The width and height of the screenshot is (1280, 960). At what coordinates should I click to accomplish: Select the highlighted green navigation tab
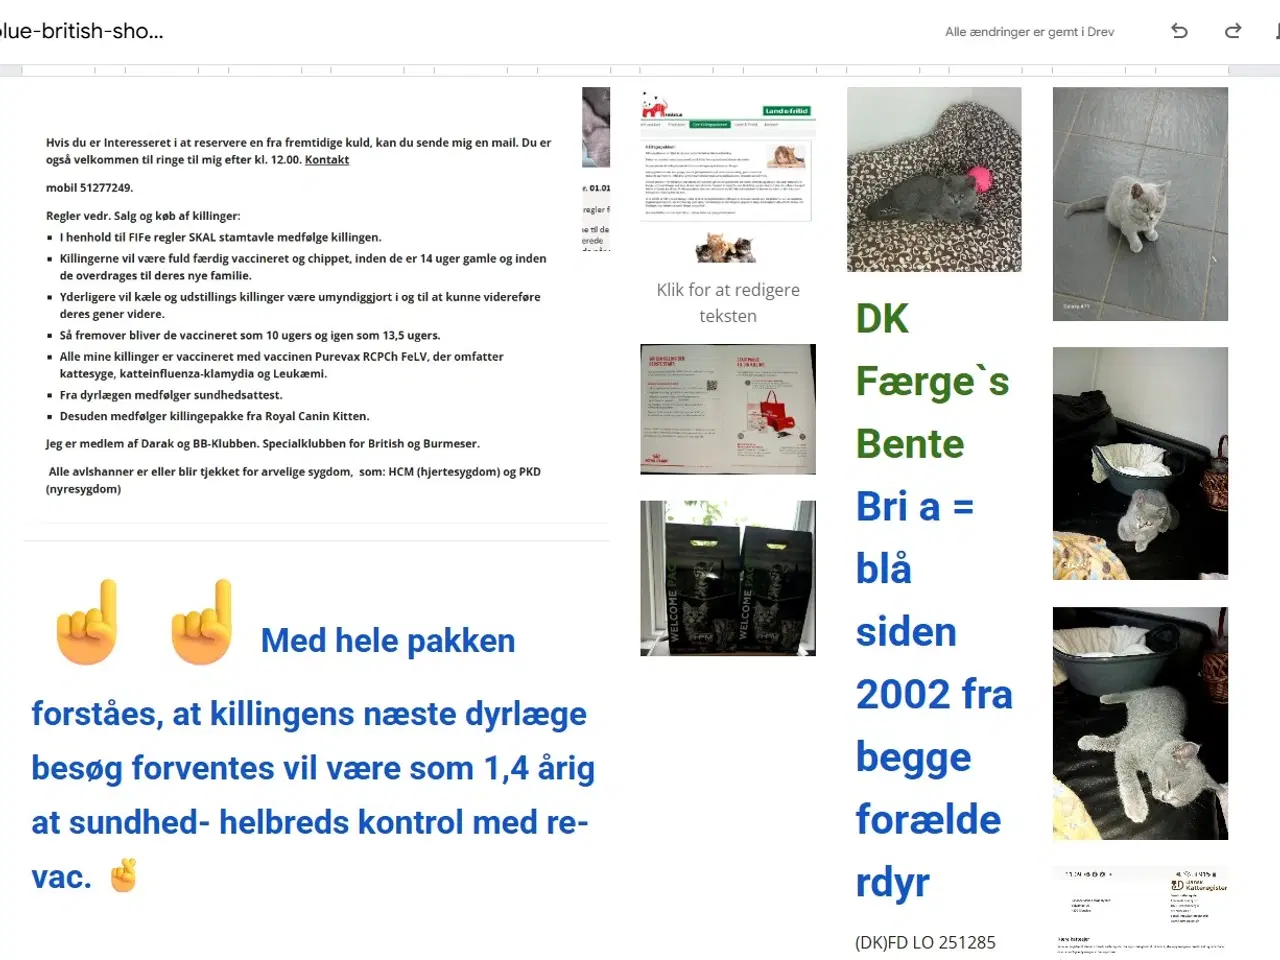[x=710, y=124]
